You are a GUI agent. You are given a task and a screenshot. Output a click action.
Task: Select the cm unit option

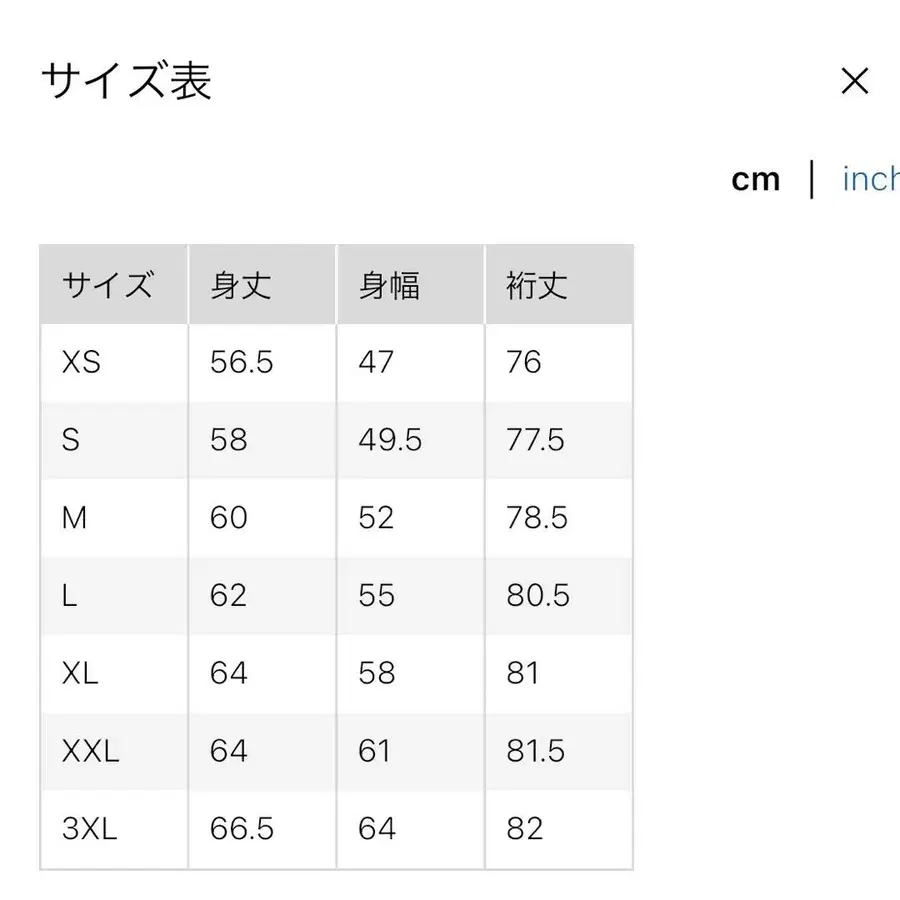point(759,179)
